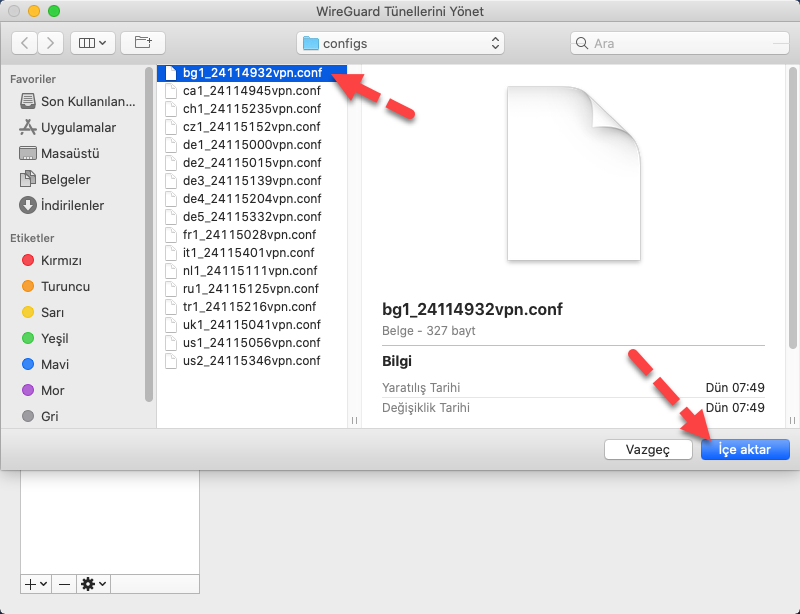
Task: Click the remove tunnel minus button
Action: pos(64,584)
